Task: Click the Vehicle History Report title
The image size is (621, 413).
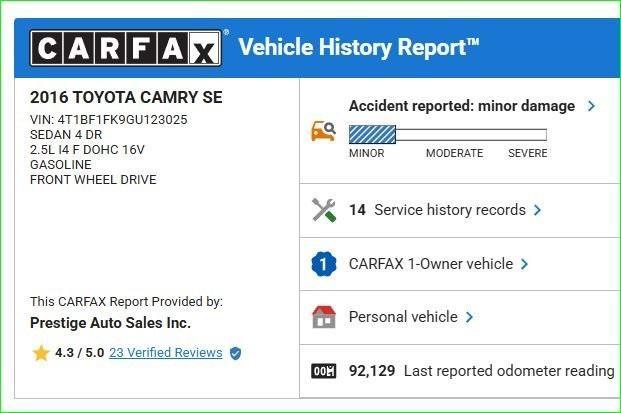Action: point(358,47)
